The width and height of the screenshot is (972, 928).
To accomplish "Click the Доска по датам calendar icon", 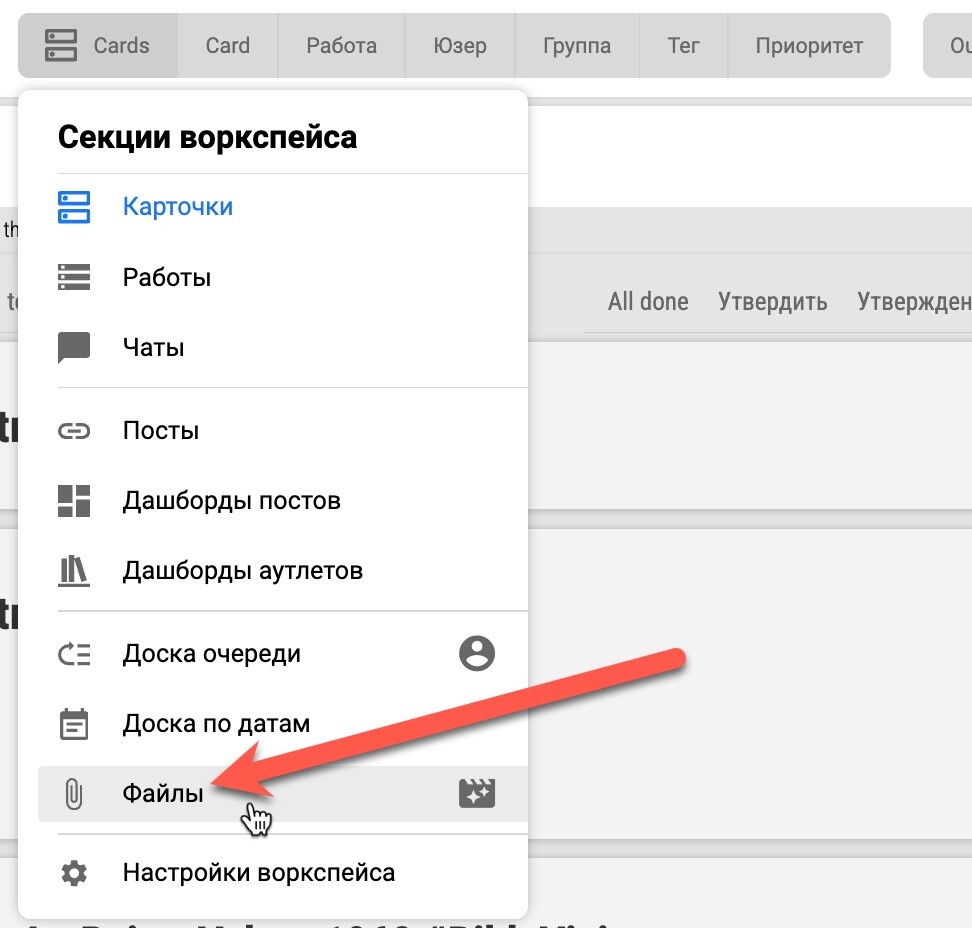I will 74,724.
